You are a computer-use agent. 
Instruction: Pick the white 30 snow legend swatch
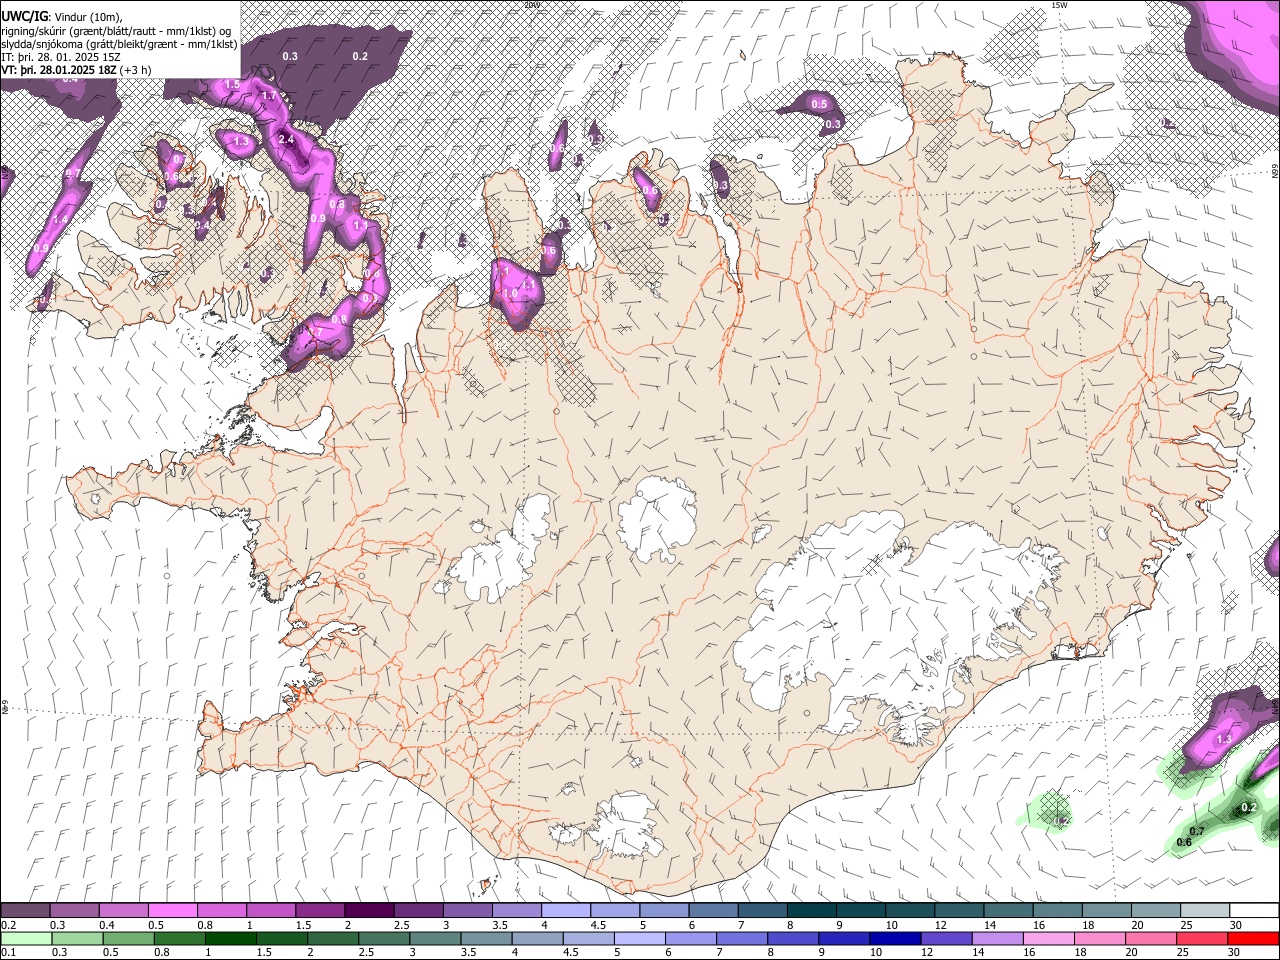click(1254, 911)
